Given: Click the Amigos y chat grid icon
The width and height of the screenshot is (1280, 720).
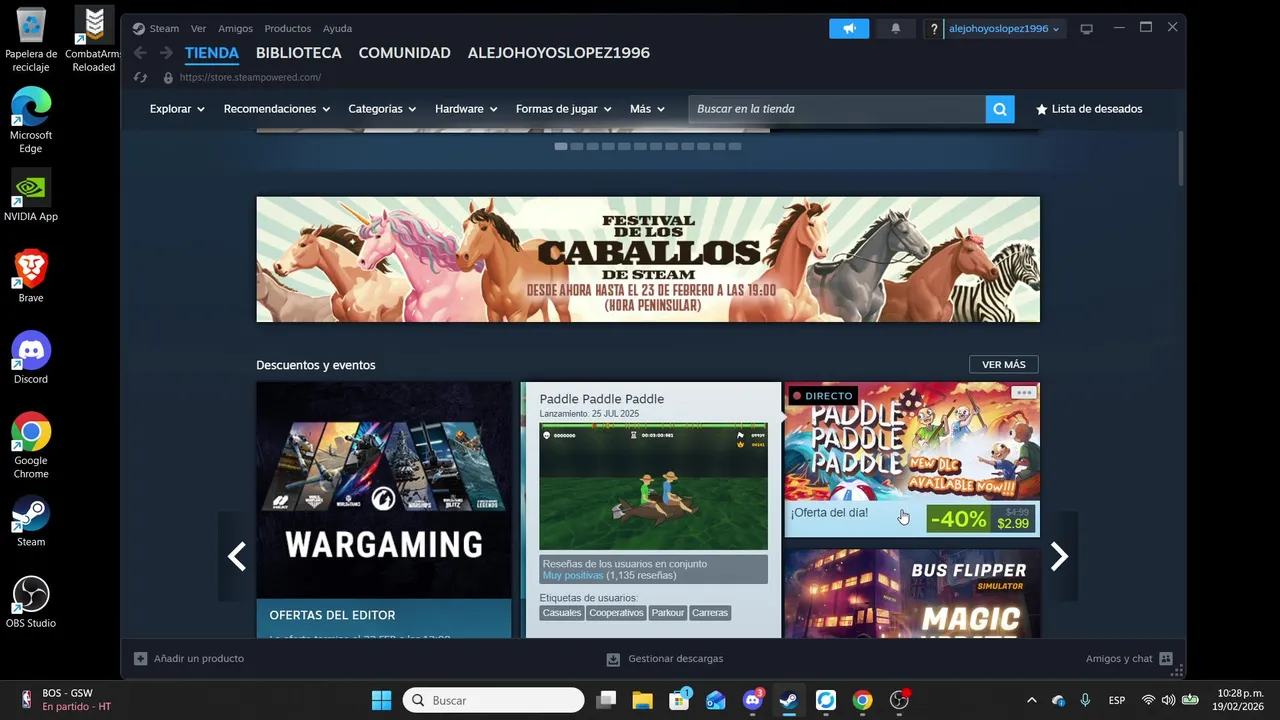Looking at the screenshot, I should (x=1166, y=658).
